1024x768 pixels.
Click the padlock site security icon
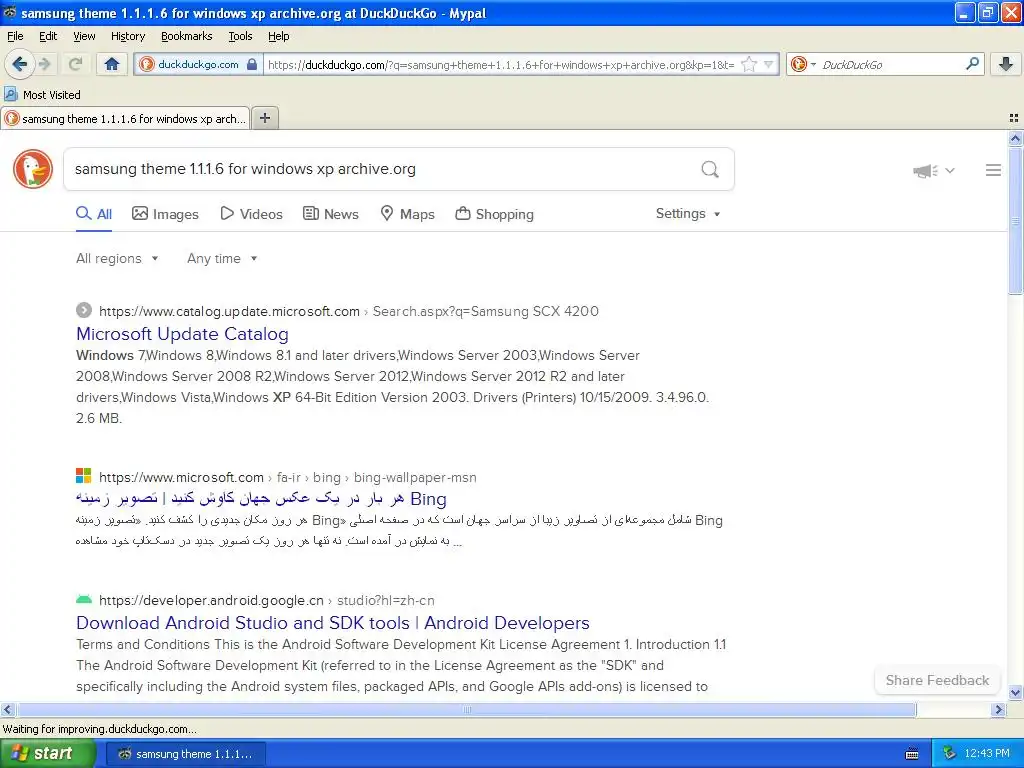252,64
